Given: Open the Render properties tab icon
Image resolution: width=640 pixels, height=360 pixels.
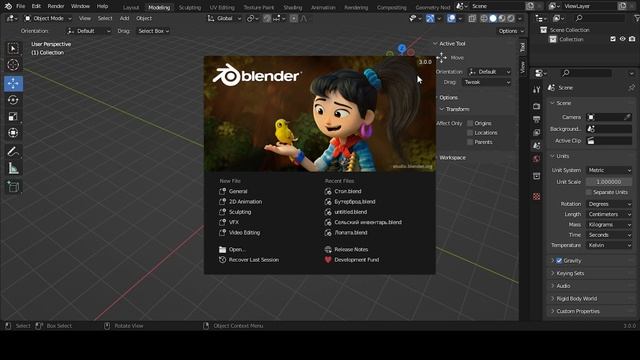Looking at the screenshot, I should pos(537,106).
